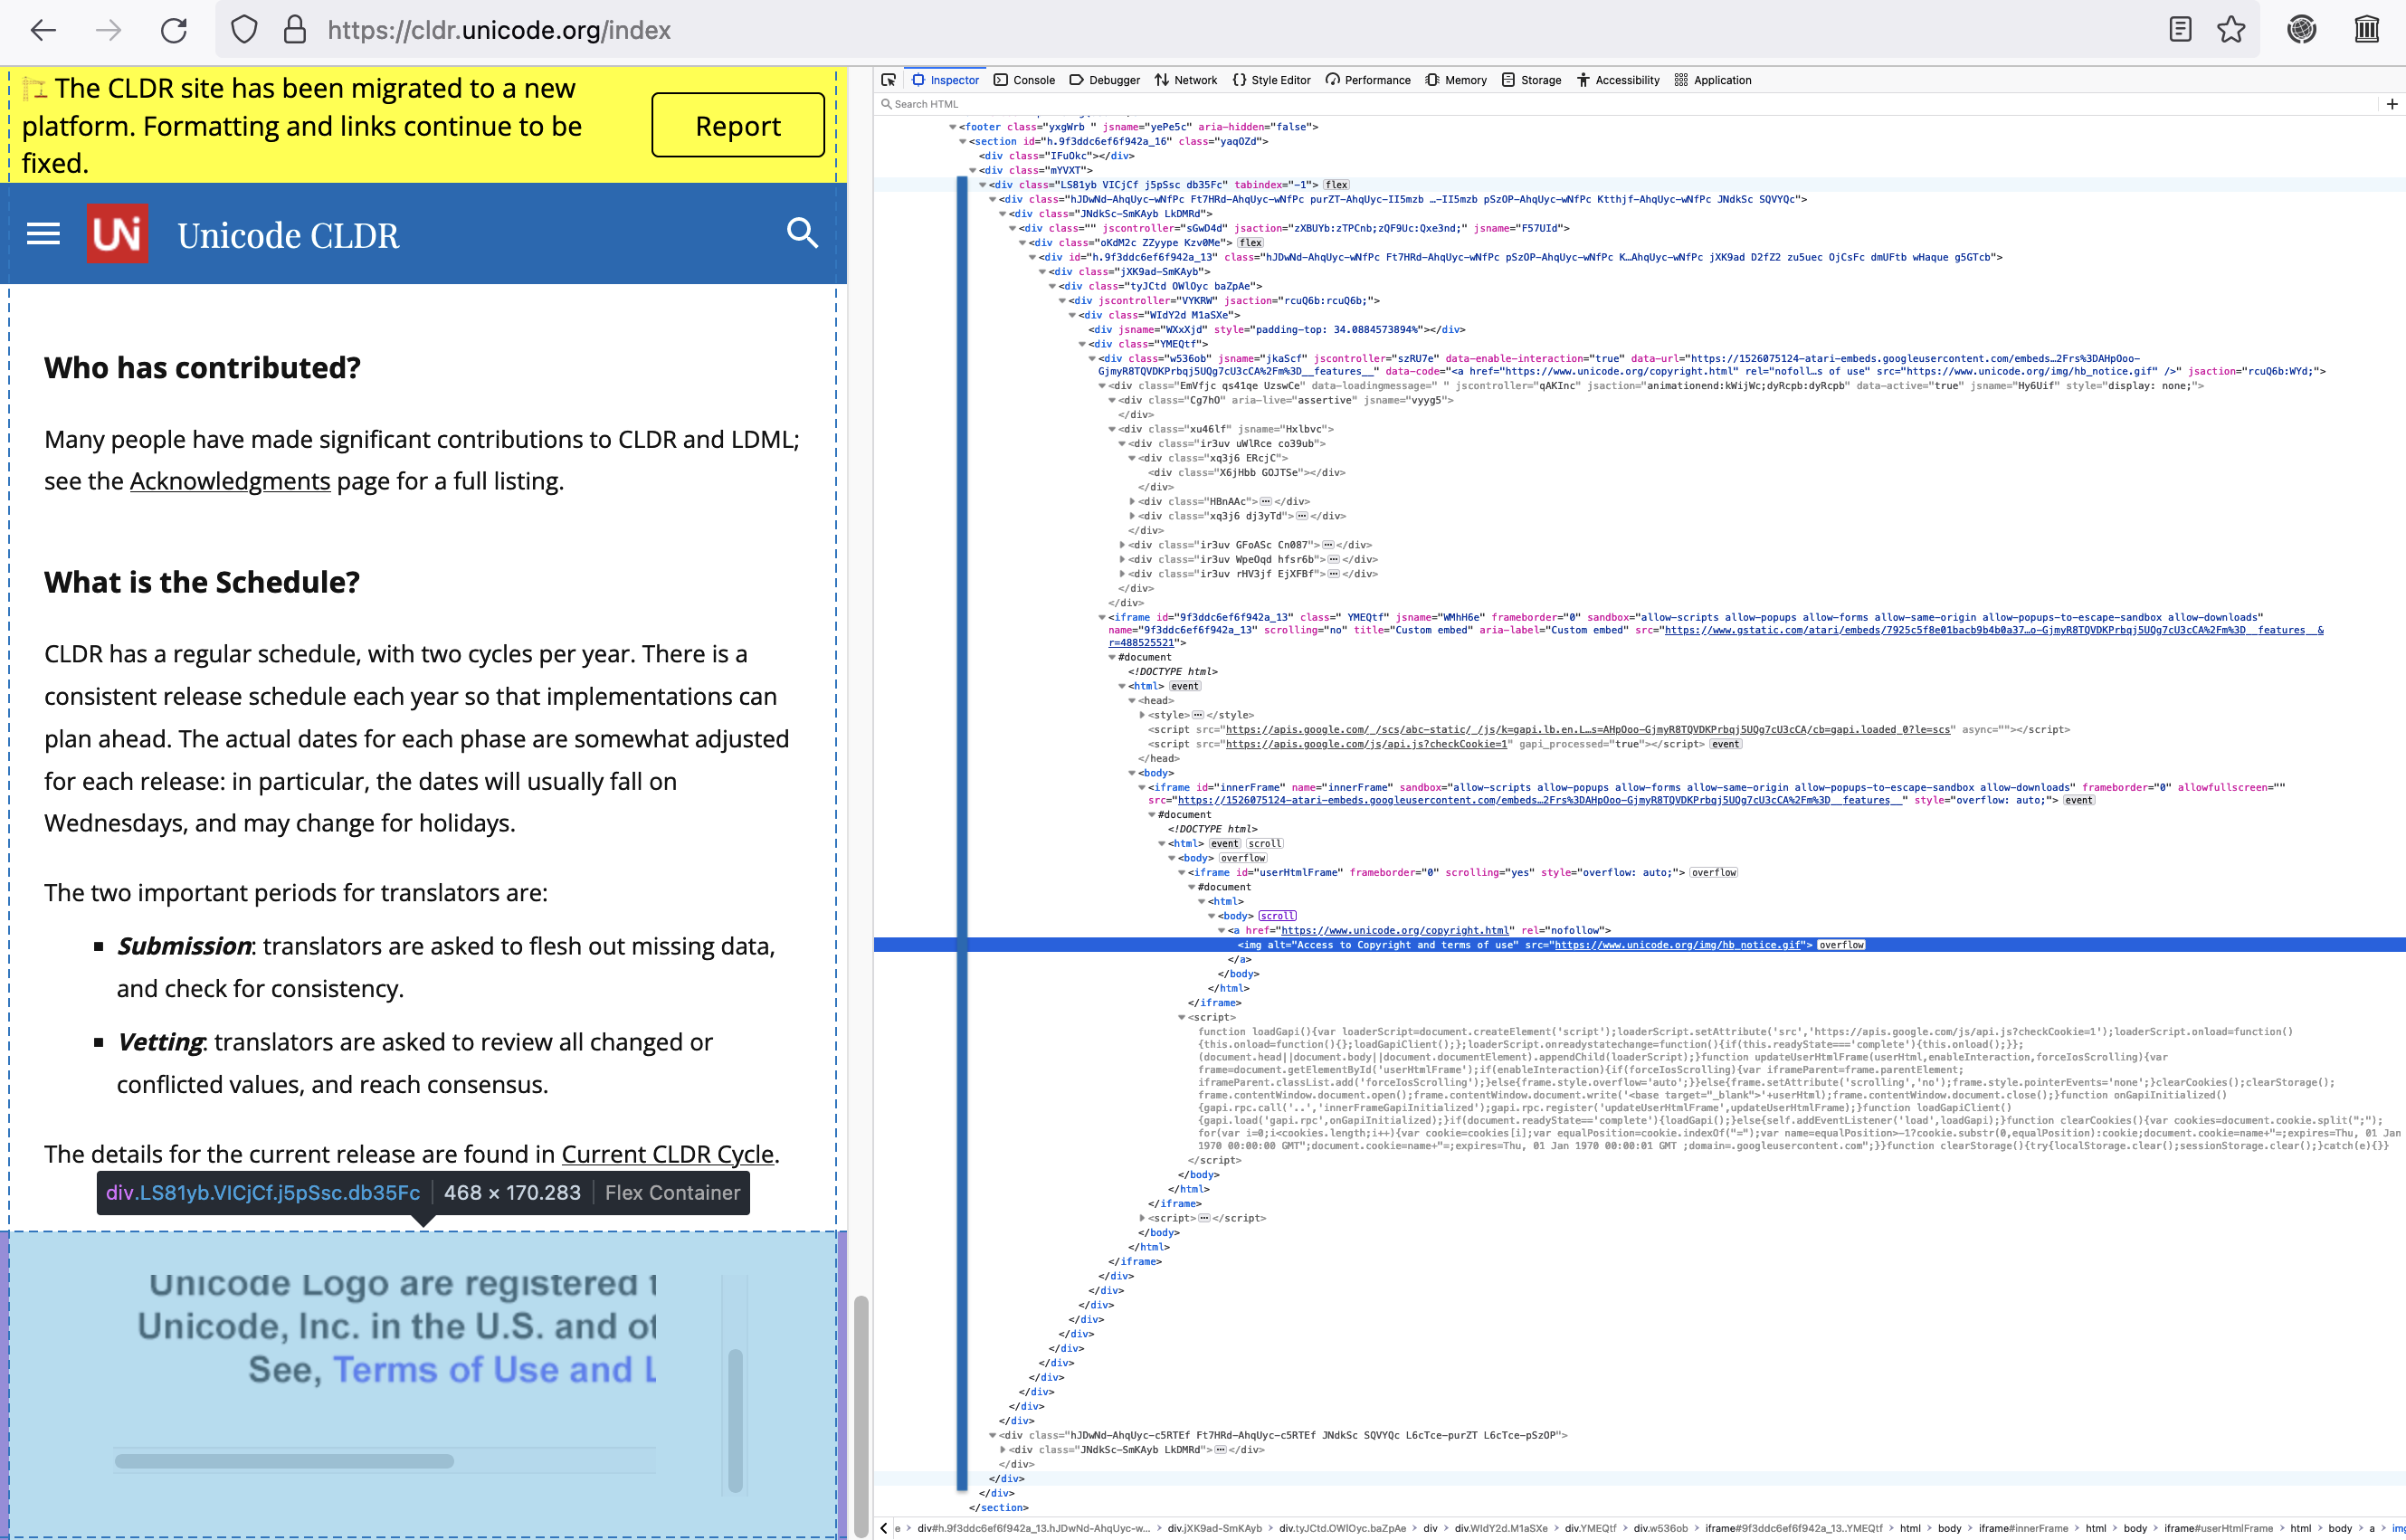Image resolution: width=2406 pixels, height=1540 pixels.
Task: Click the horizontal scrollbar in footer embed
Action: [x=284, y=1461]
